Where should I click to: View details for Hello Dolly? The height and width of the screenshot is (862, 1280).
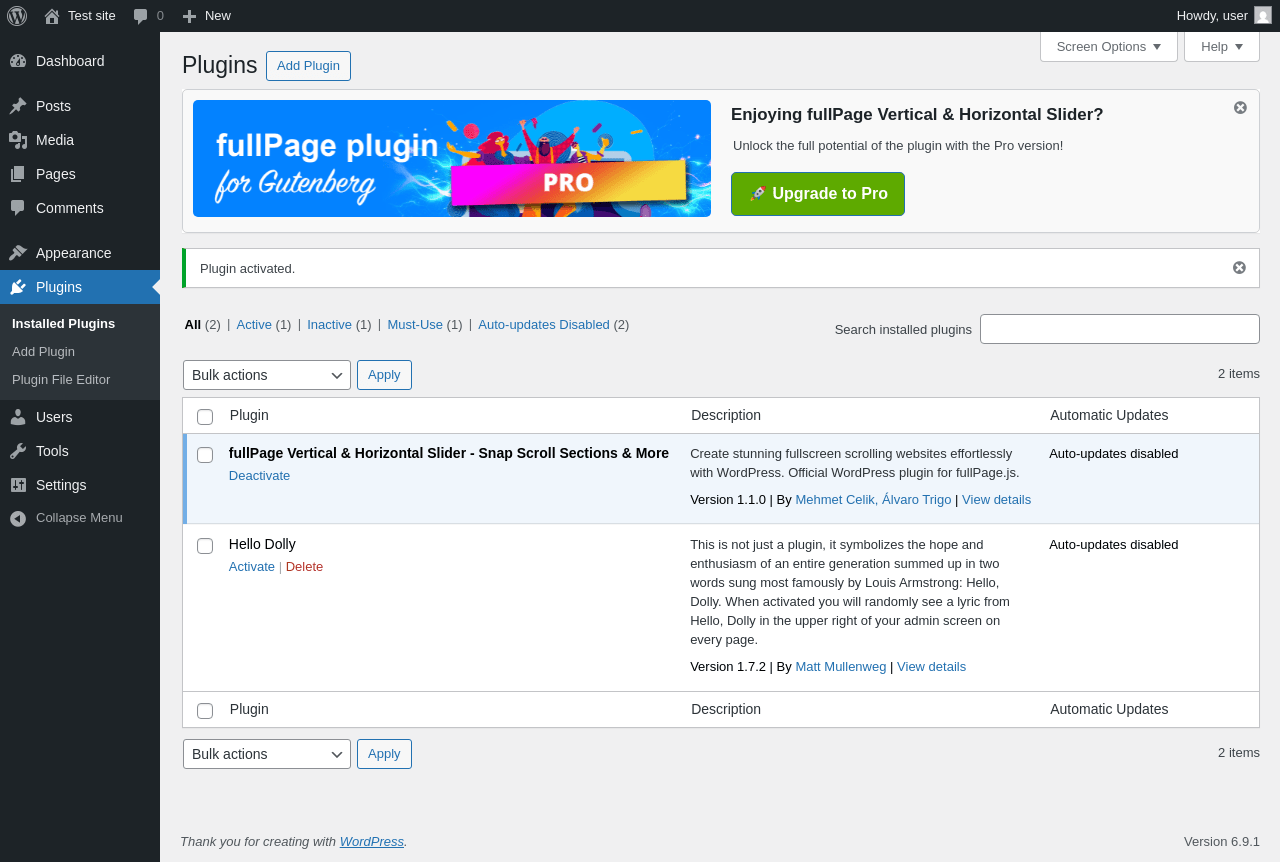coord(931,667)
